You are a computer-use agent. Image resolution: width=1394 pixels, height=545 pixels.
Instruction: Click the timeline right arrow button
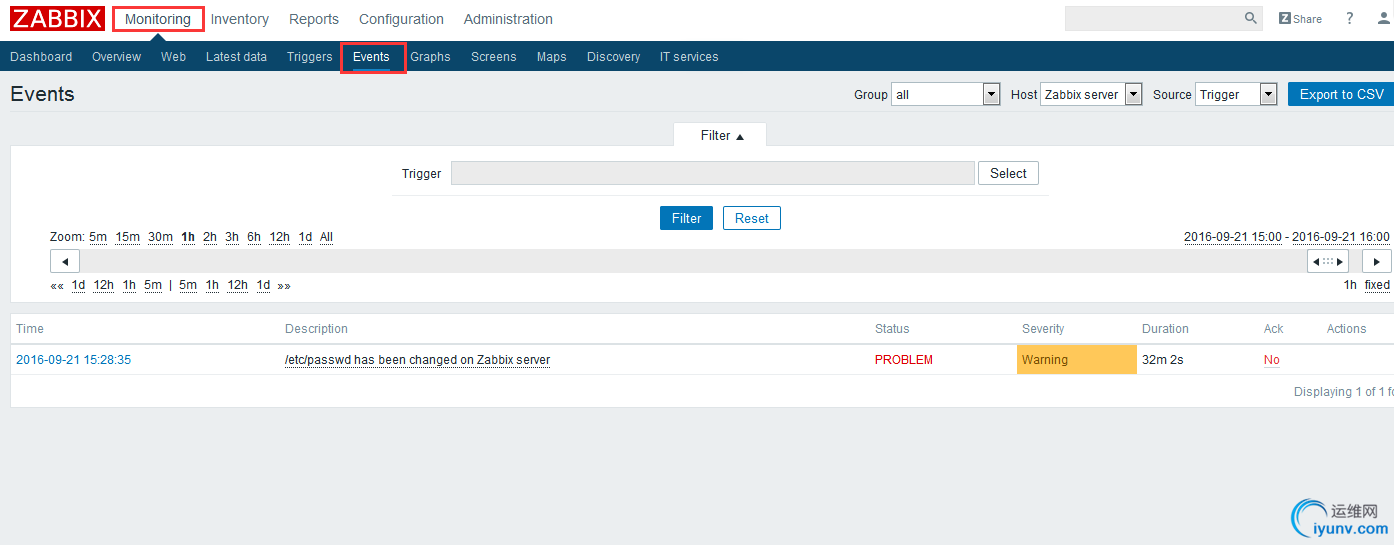point(1377,261)
